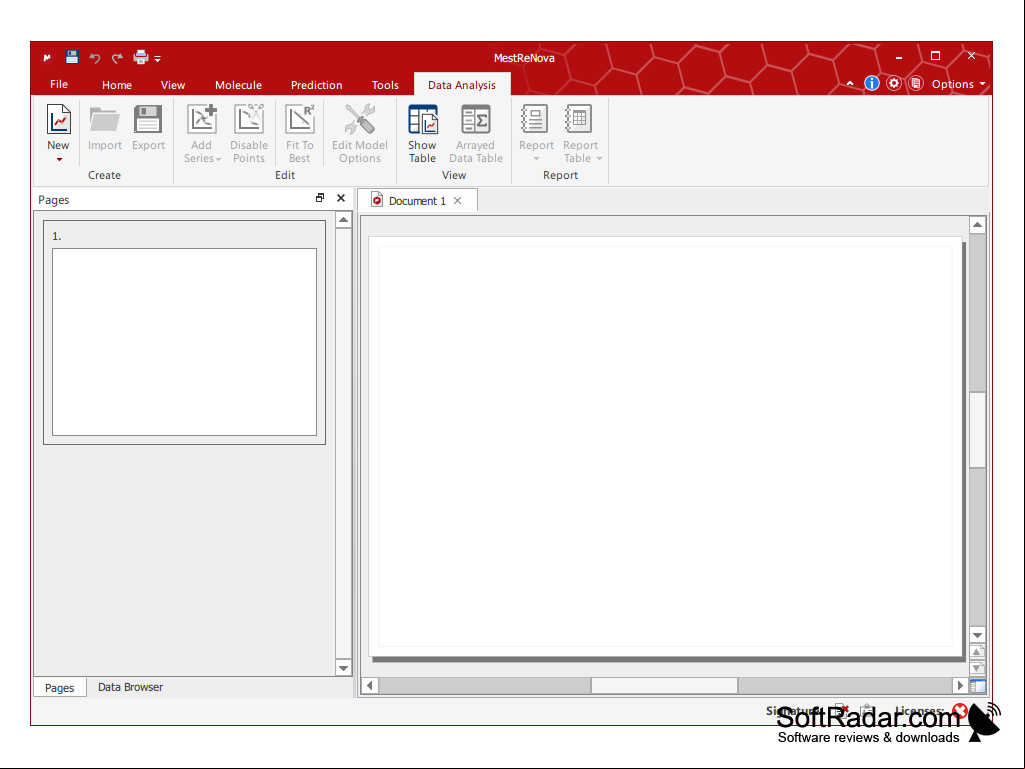Click the Add Series icon
Viewport: 1025px width, 769px height.
pyautogui.click(x=202, y=120)
